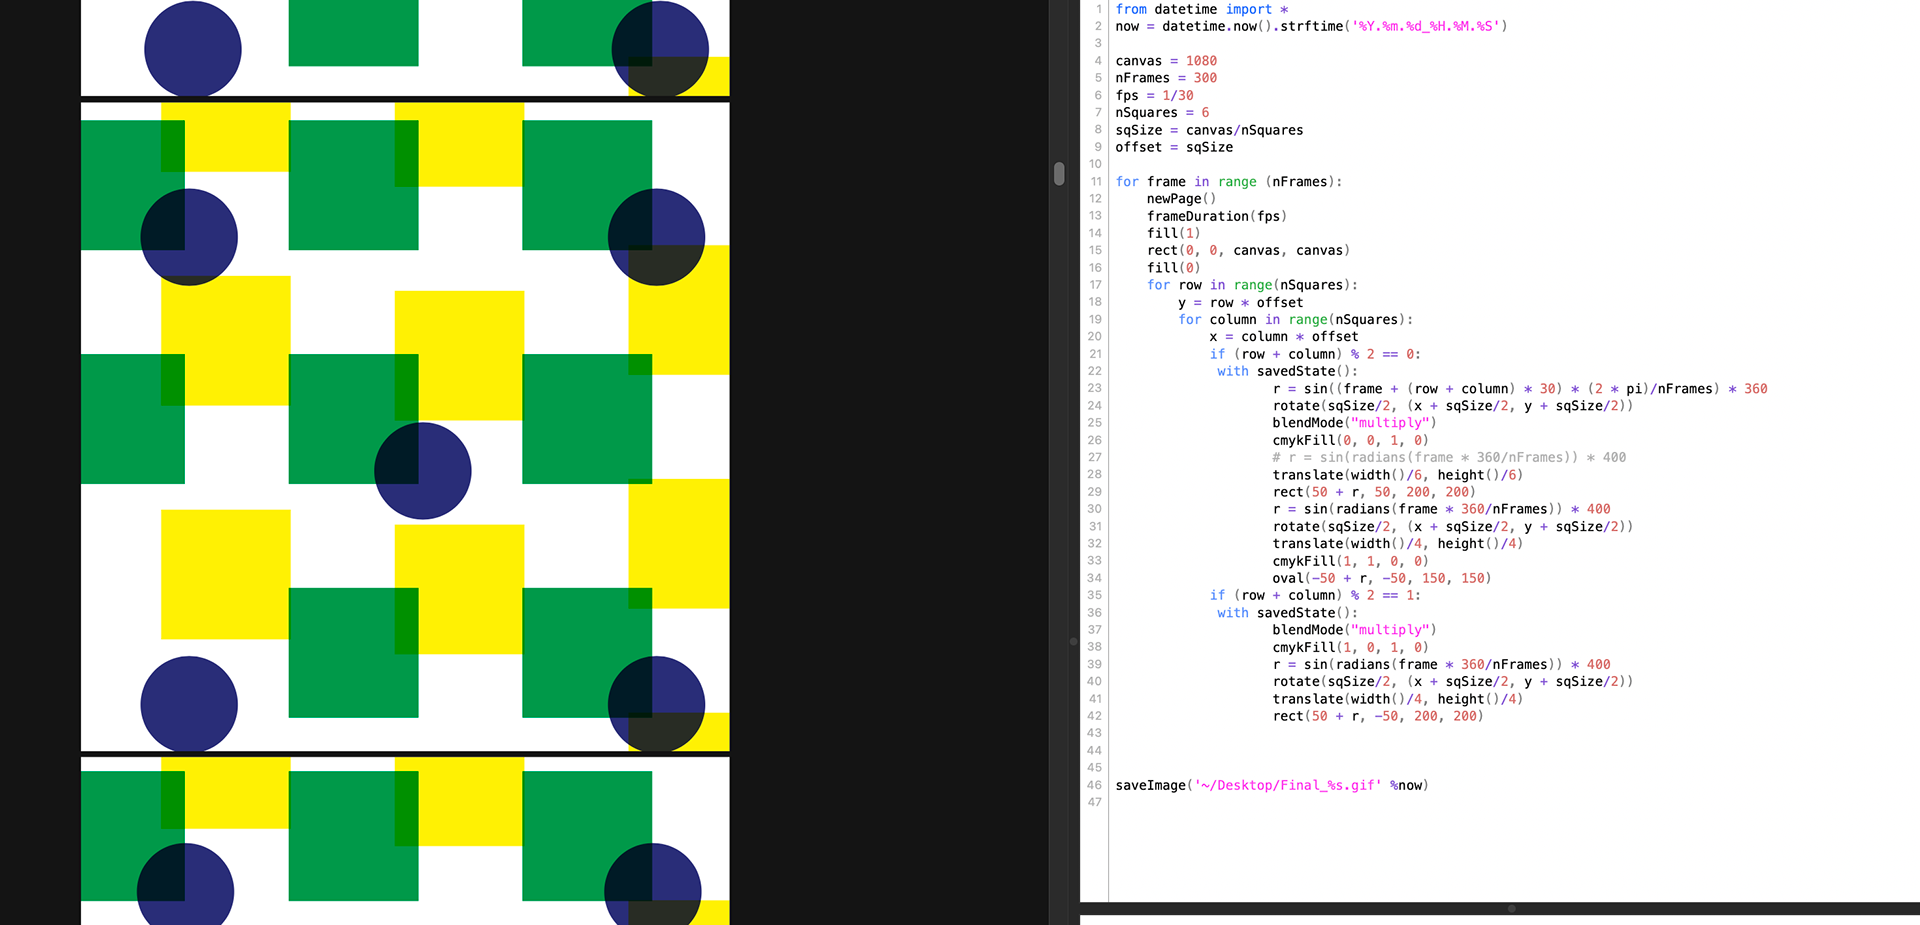Click the line 'from datetime import *'
This screenshot has width=1920, height=925.
point(1202,9)
